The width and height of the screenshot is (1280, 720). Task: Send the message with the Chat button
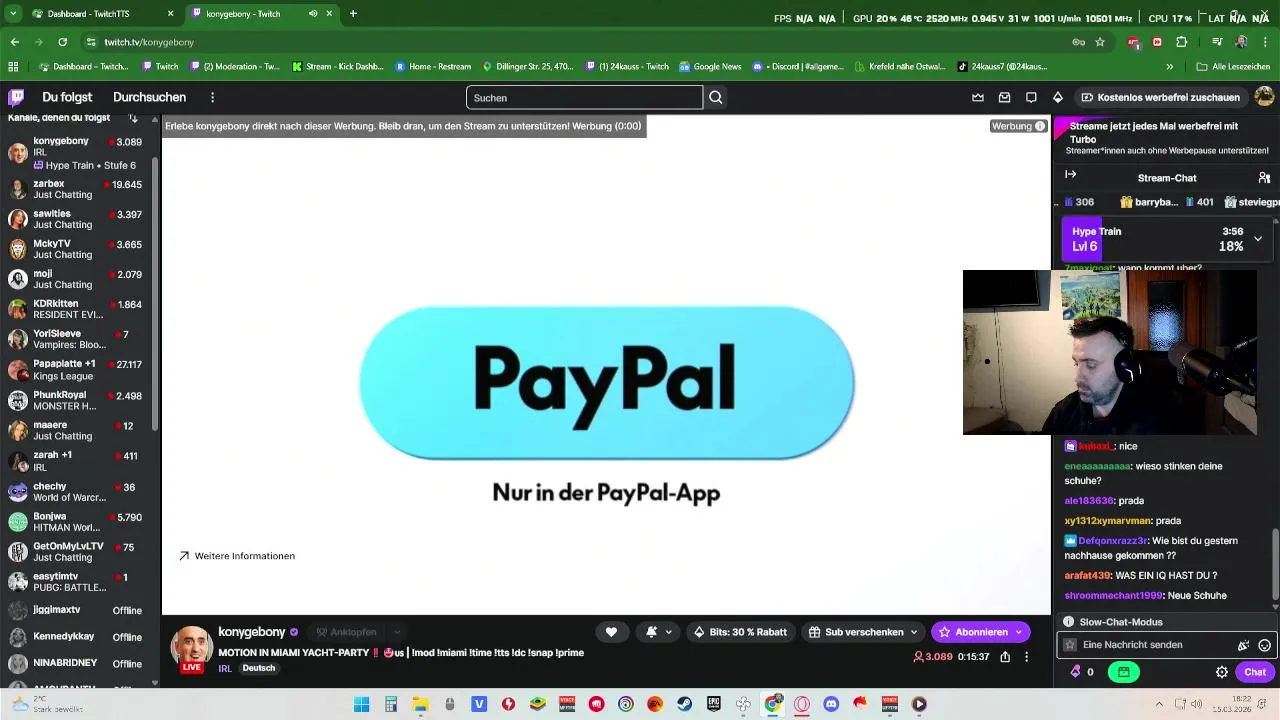coord(1255,672)
